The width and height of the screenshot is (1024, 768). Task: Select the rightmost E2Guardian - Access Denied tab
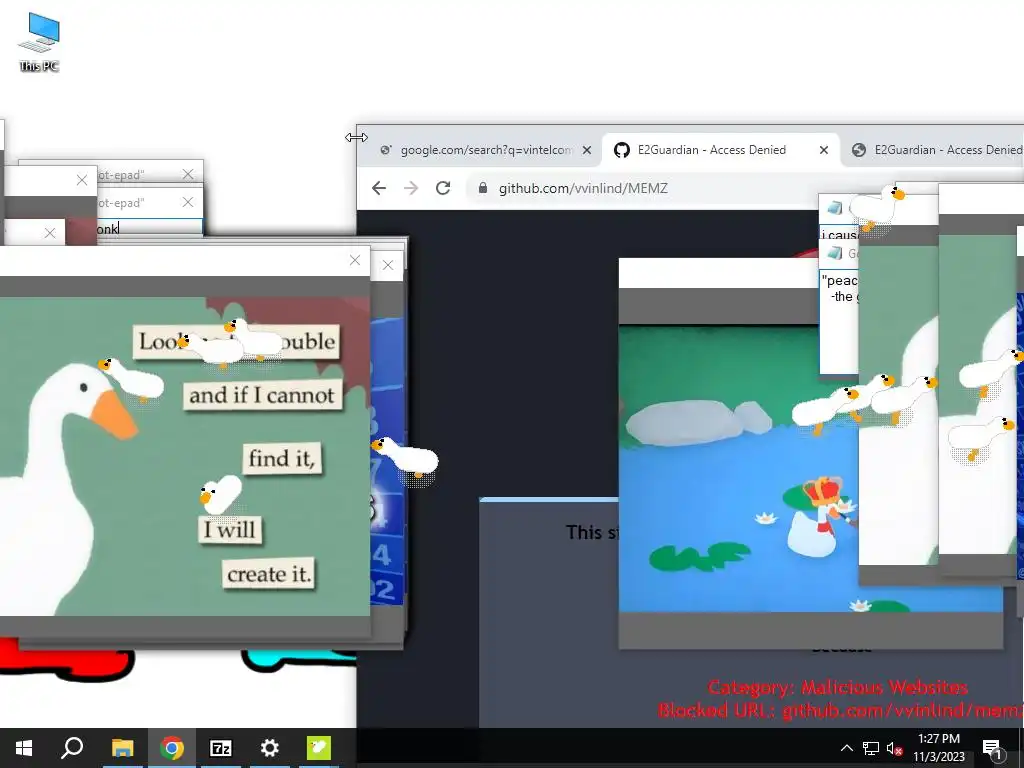click(937, 150)
